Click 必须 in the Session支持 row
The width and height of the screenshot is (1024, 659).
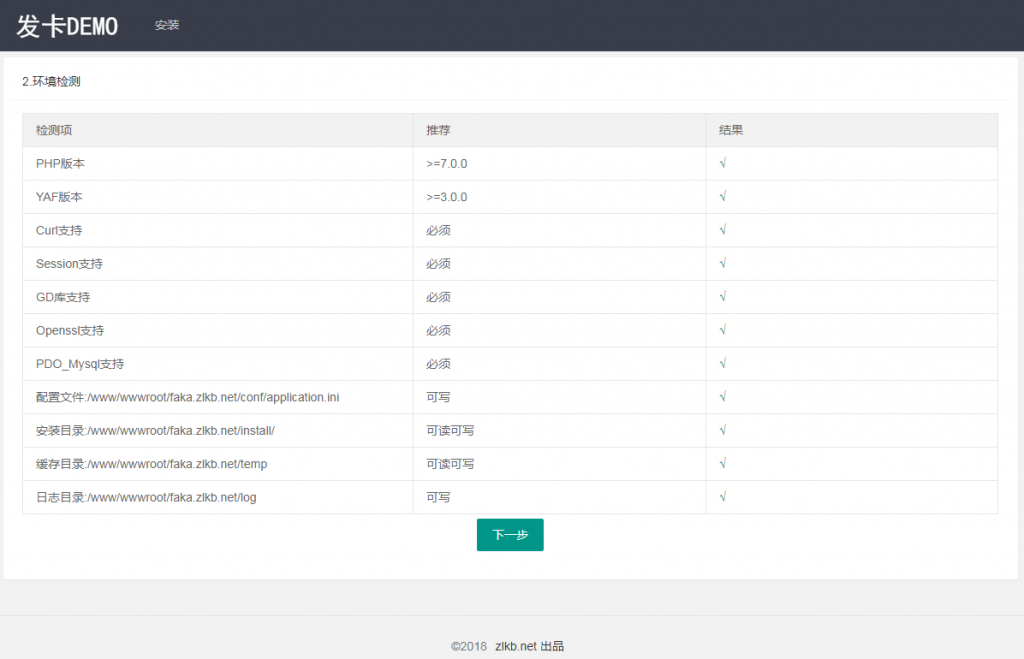[x=438, y=263]
